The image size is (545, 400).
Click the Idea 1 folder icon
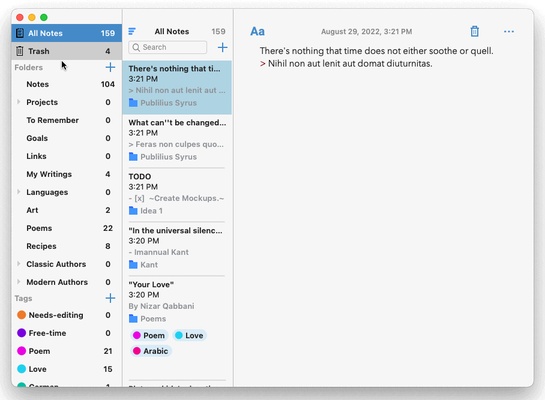pyautogui.click(x=133, y=211)
